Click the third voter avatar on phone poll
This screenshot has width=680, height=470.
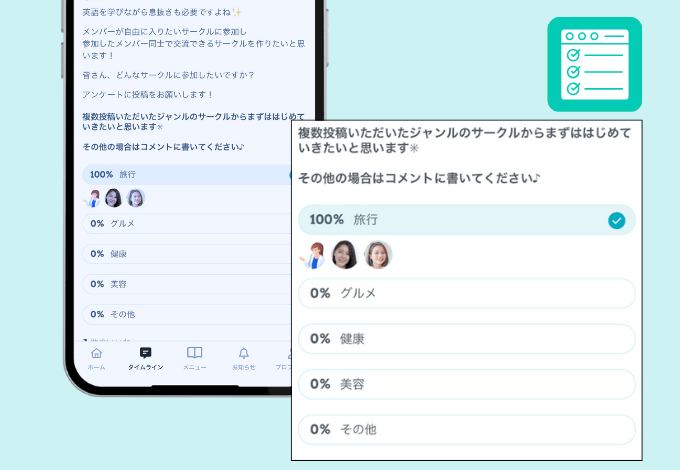tap(136, 198)
